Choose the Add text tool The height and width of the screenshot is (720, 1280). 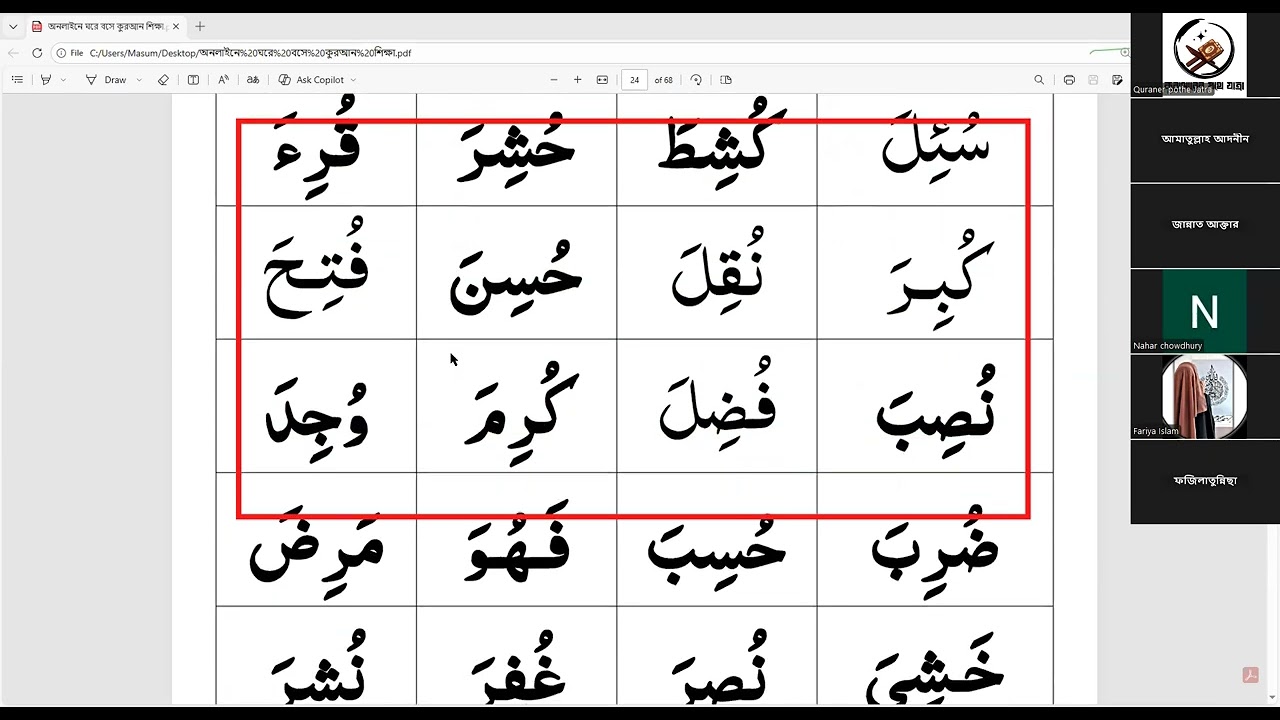193,80
